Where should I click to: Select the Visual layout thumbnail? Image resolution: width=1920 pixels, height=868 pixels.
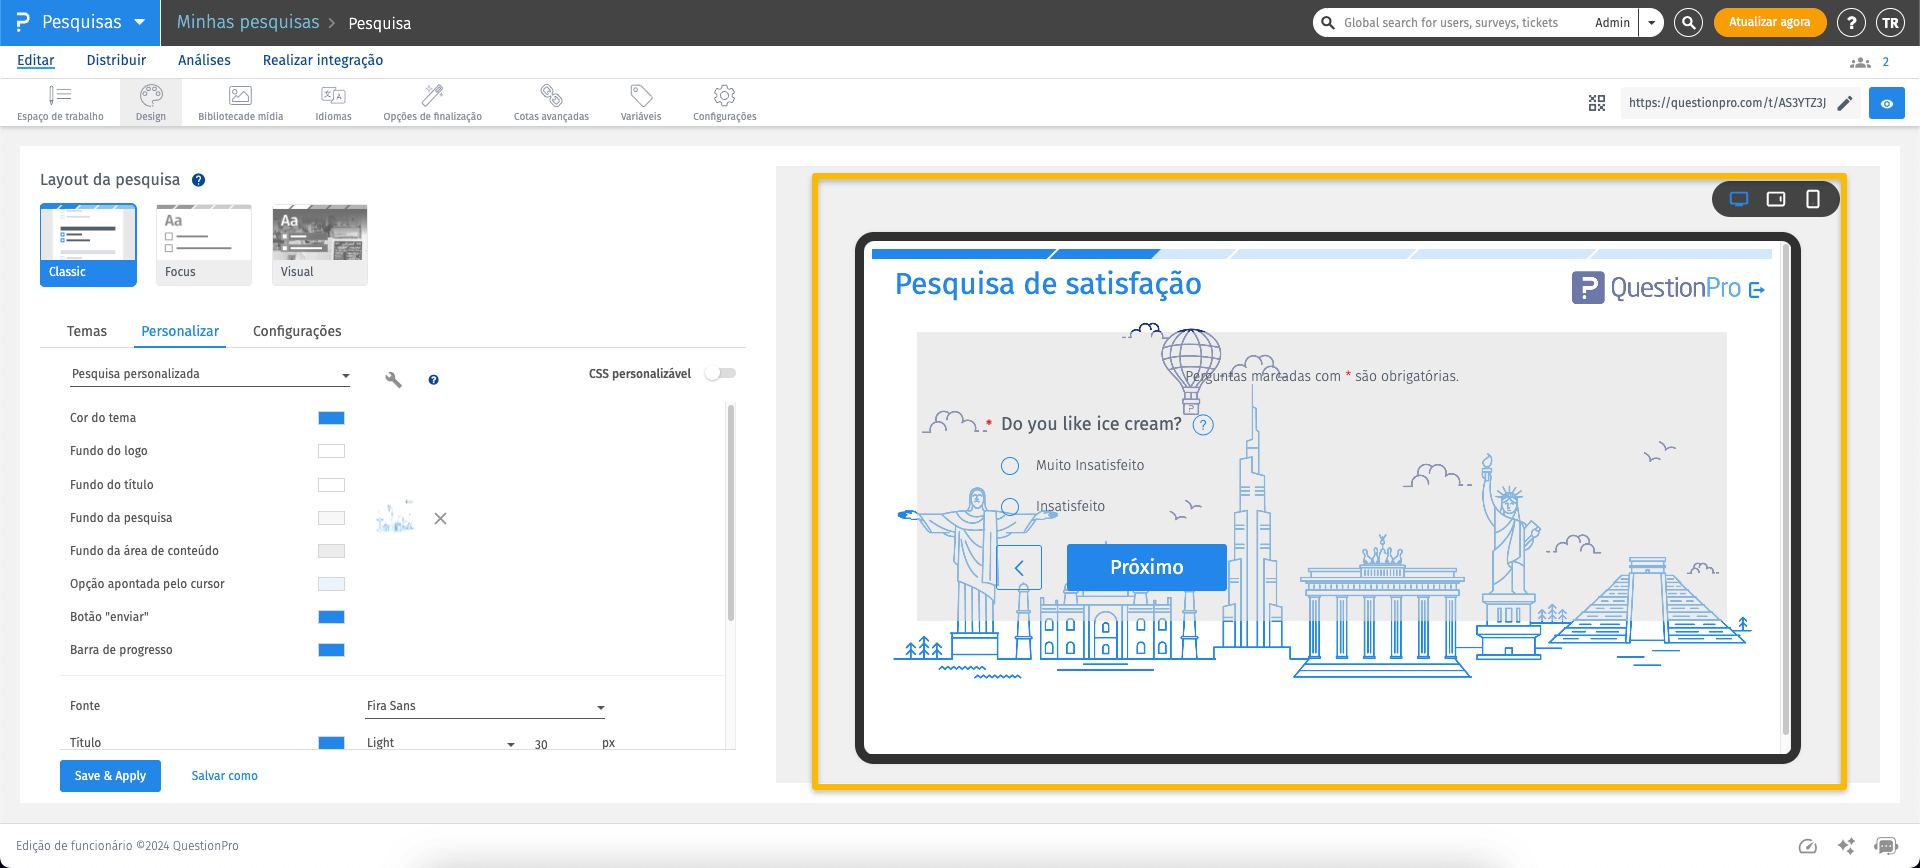click(x=320, y=245)
